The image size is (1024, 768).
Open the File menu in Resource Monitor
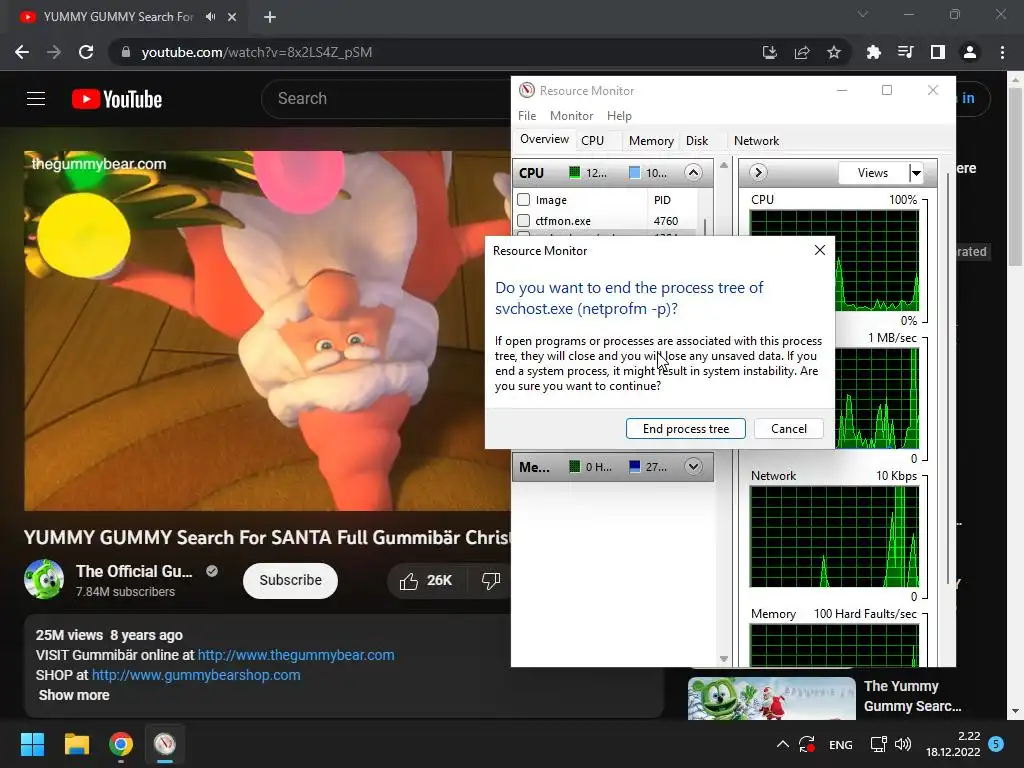click(x=527, y=116)
